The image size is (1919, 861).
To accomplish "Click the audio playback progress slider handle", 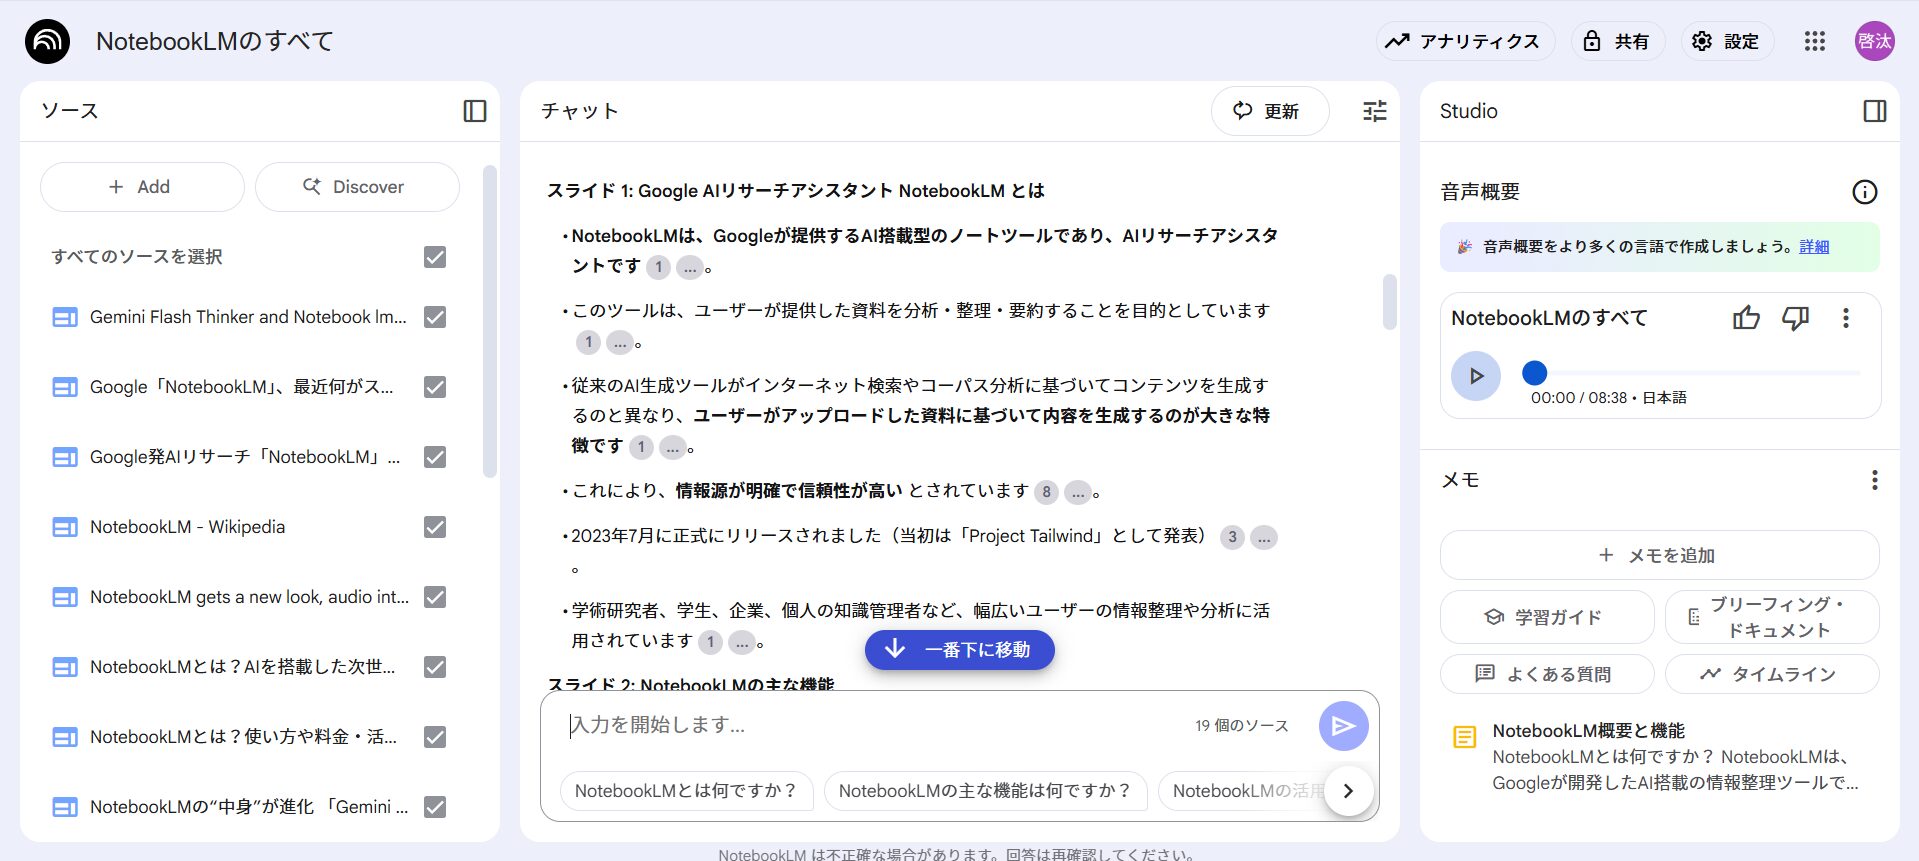I will (x=1534, y=373).
